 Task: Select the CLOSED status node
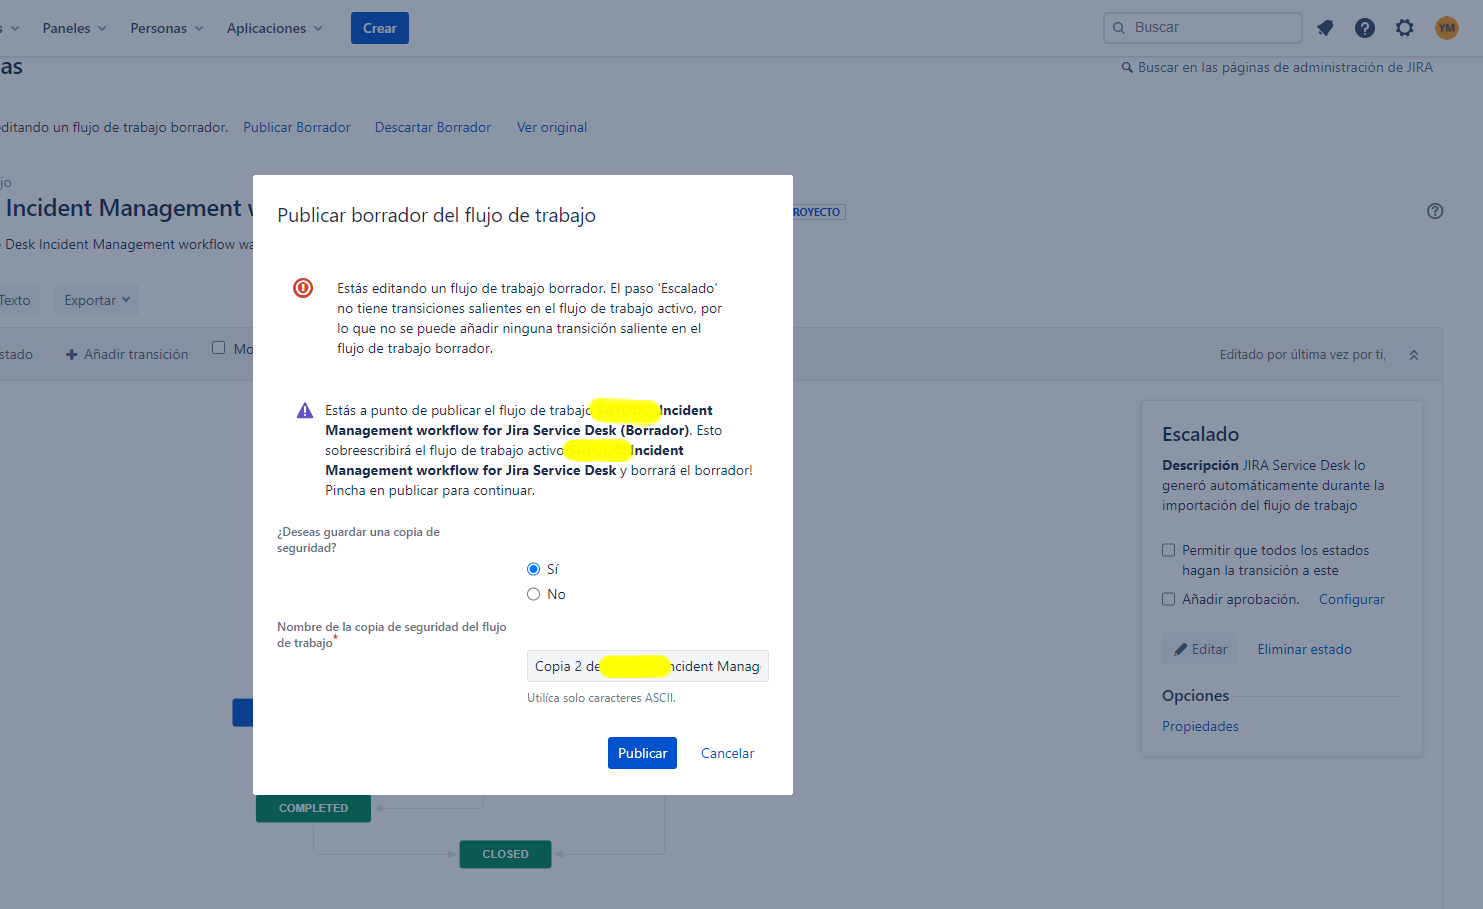(505, 854)
